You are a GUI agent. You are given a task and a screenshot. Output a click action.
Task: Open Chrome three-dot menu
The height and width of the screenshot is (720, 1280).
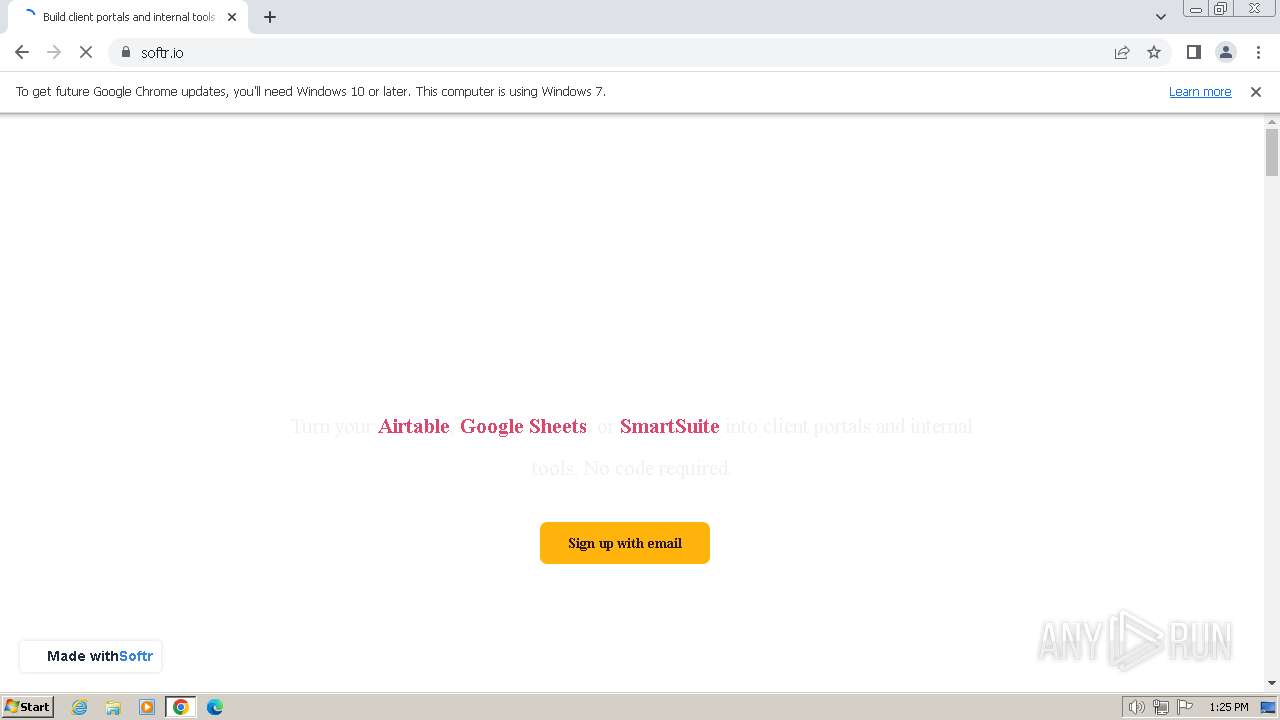pos(1258,52)
